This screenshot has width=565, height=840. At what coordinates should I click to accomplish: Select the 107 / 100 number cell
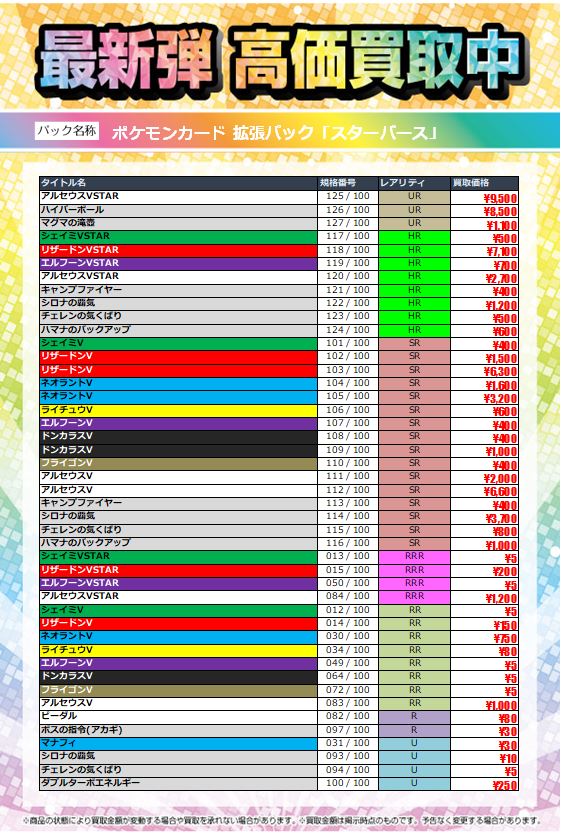click(x=348, y=423)
